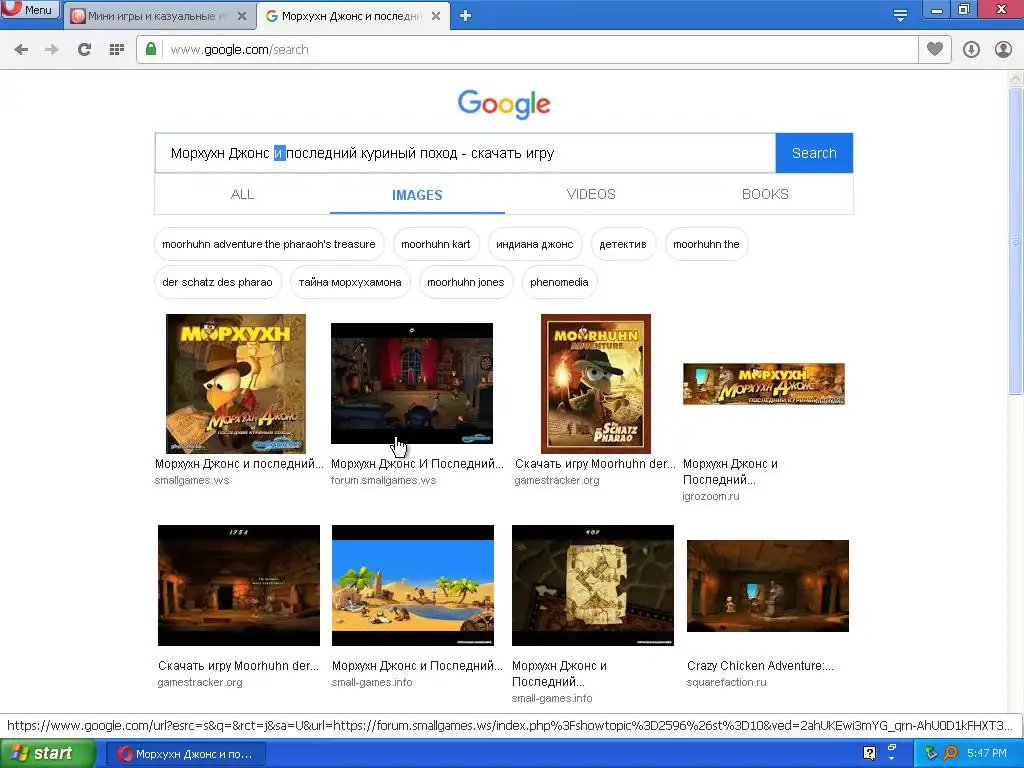The width and height of the screenshot is (1024, 768).
Task: Add page to bookmarks with heart icon
Action: (935, 49)
